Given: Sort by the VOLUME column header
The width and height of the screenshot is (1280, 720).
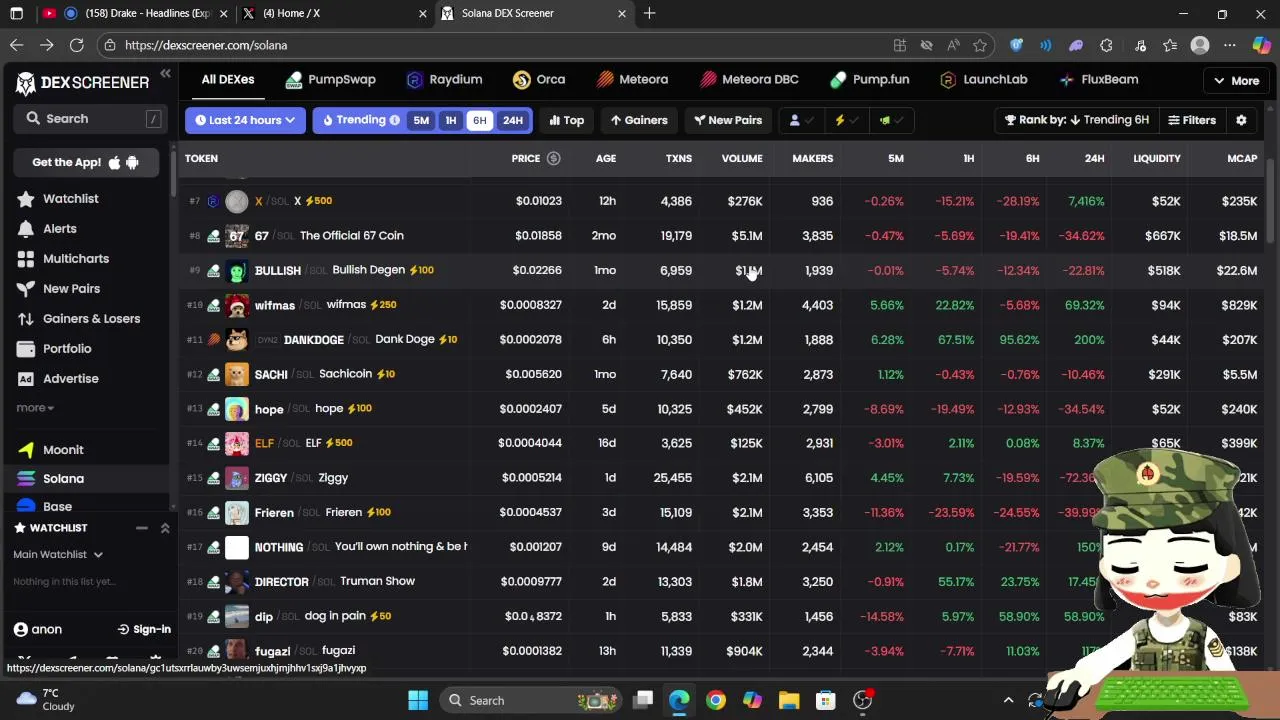Looking at the screenshot, I should [742, 158].
